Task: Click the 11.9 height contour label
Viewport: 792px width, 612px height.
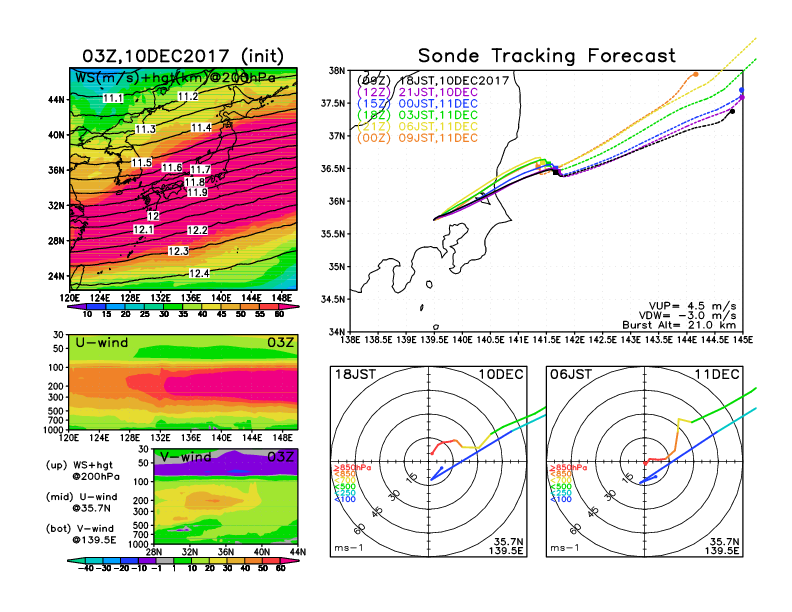Action: (x=197, y=192)
